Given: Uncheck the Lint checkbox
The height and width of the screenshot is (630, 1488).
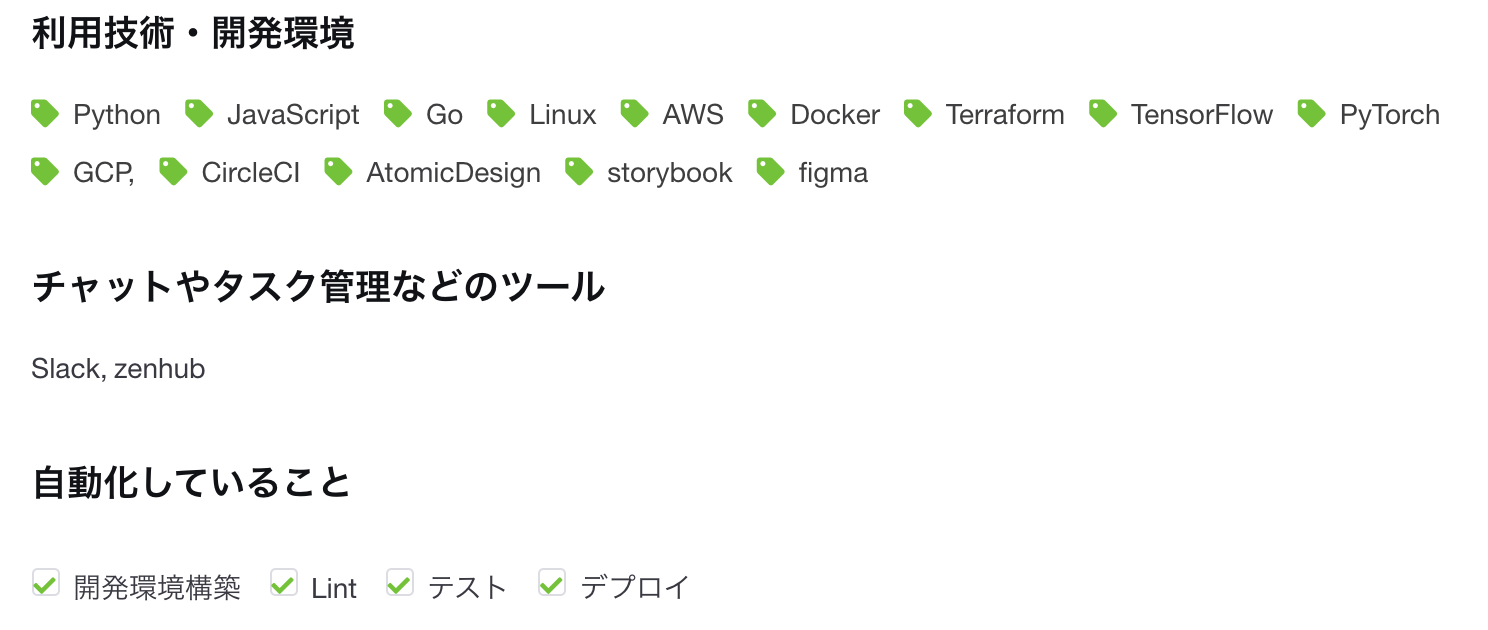Looking at the screenshot, I should point(283,582).
